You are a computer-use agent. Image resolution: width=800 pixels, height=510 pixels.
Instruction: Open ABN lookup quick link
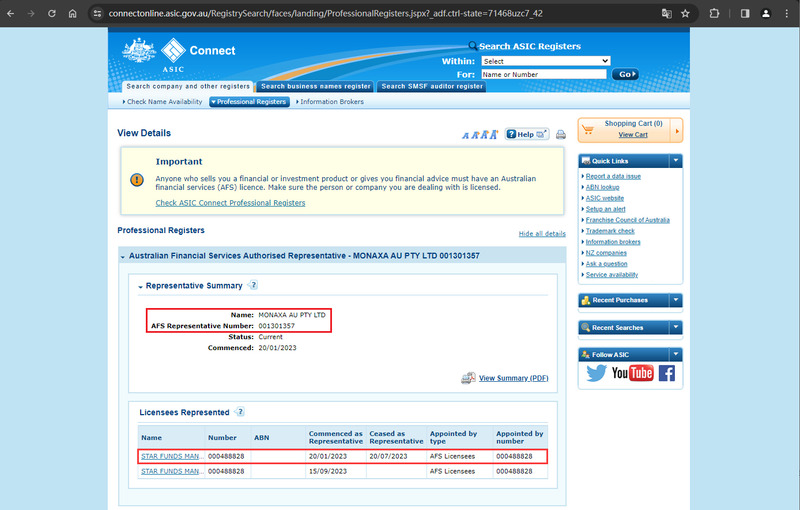point(602,187)
